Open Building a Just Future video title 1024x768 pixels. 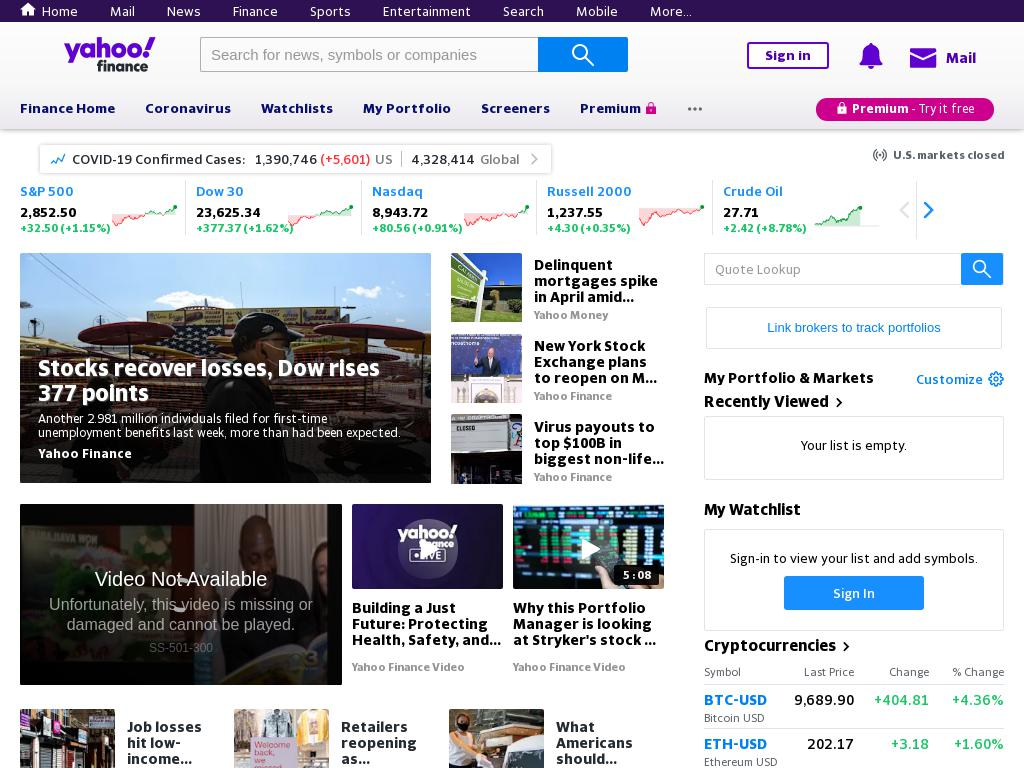click(x=426, y=624)
